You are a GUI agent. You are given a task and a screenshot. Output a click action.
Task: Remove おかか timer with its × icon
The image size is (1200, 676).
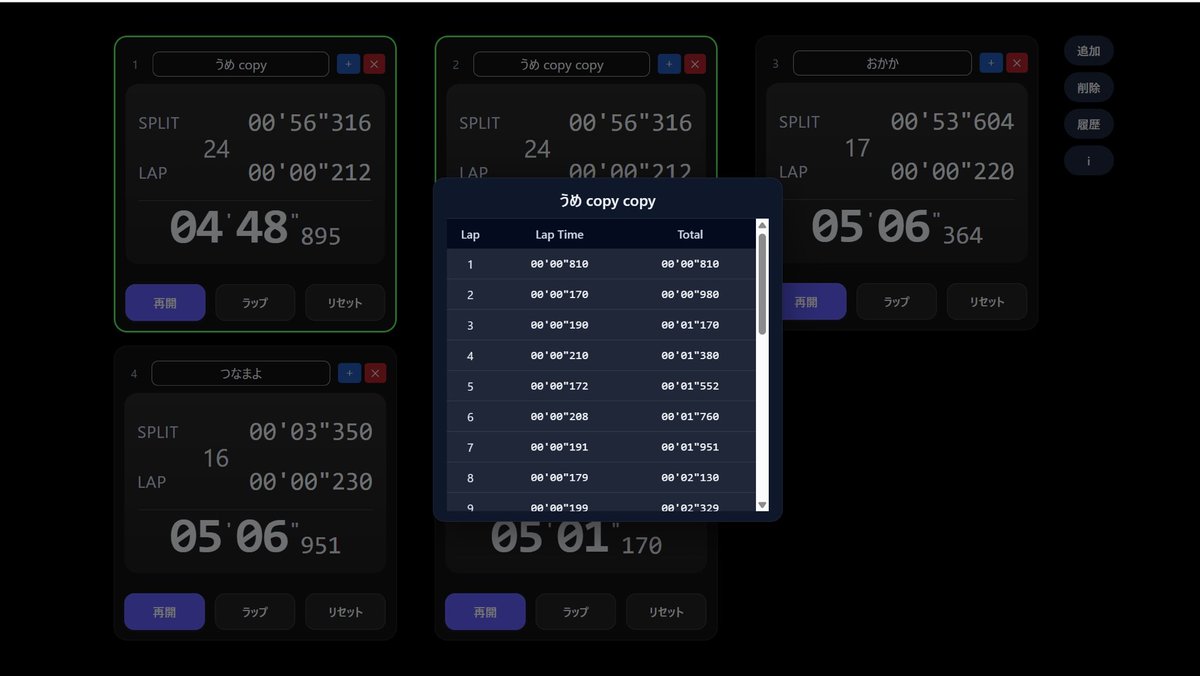click(1016, 62)
